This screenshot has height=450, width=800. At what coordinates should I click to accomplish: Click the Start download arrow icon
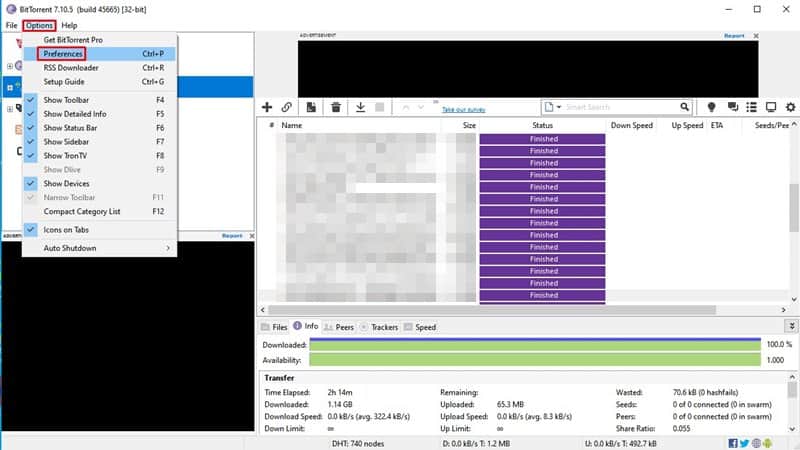tap(360, 107)
